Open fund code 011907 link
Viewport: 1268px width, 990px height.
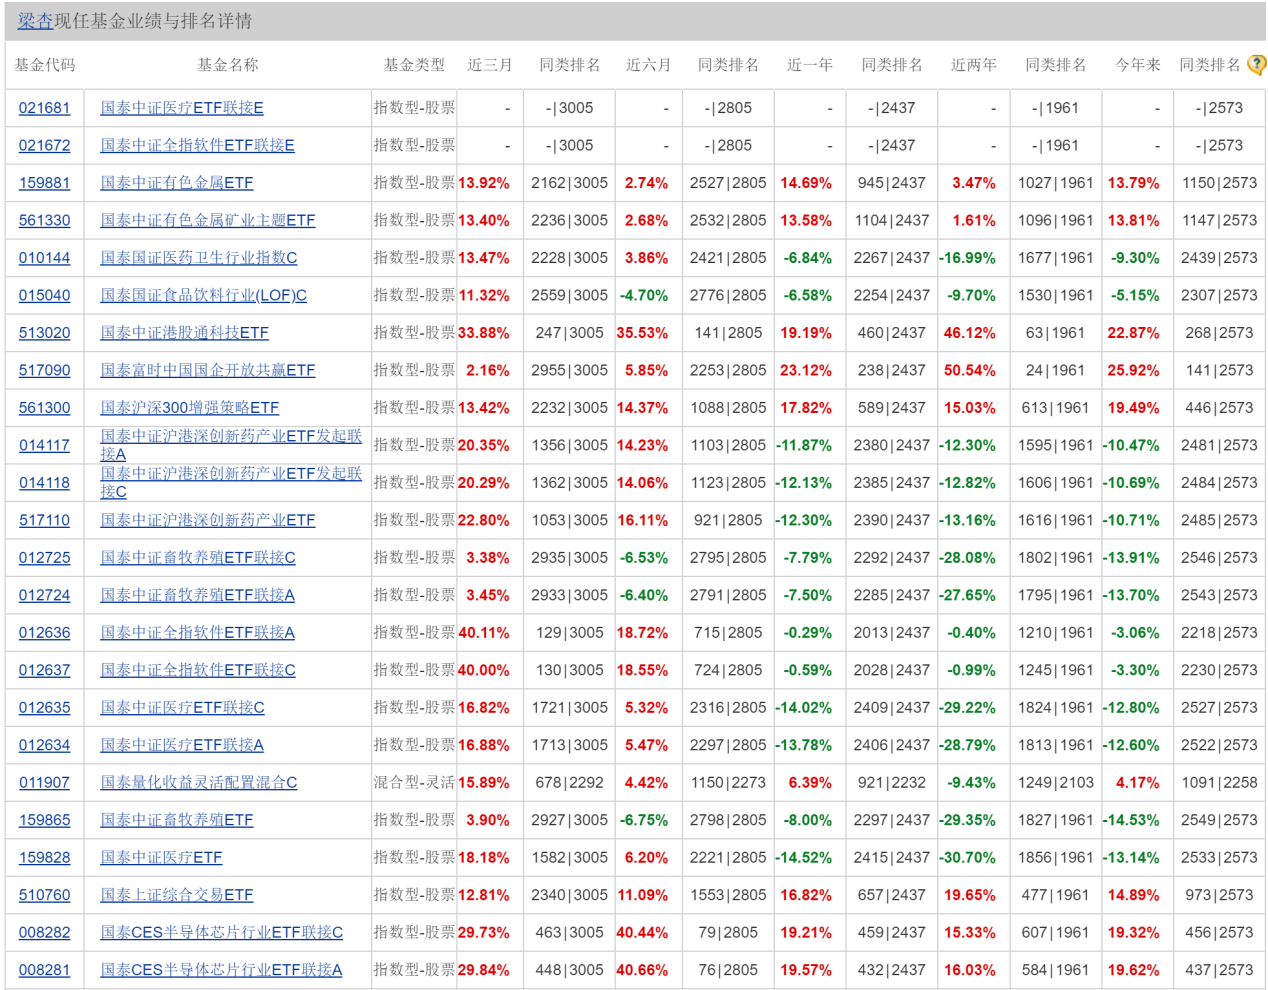(44, 783)
